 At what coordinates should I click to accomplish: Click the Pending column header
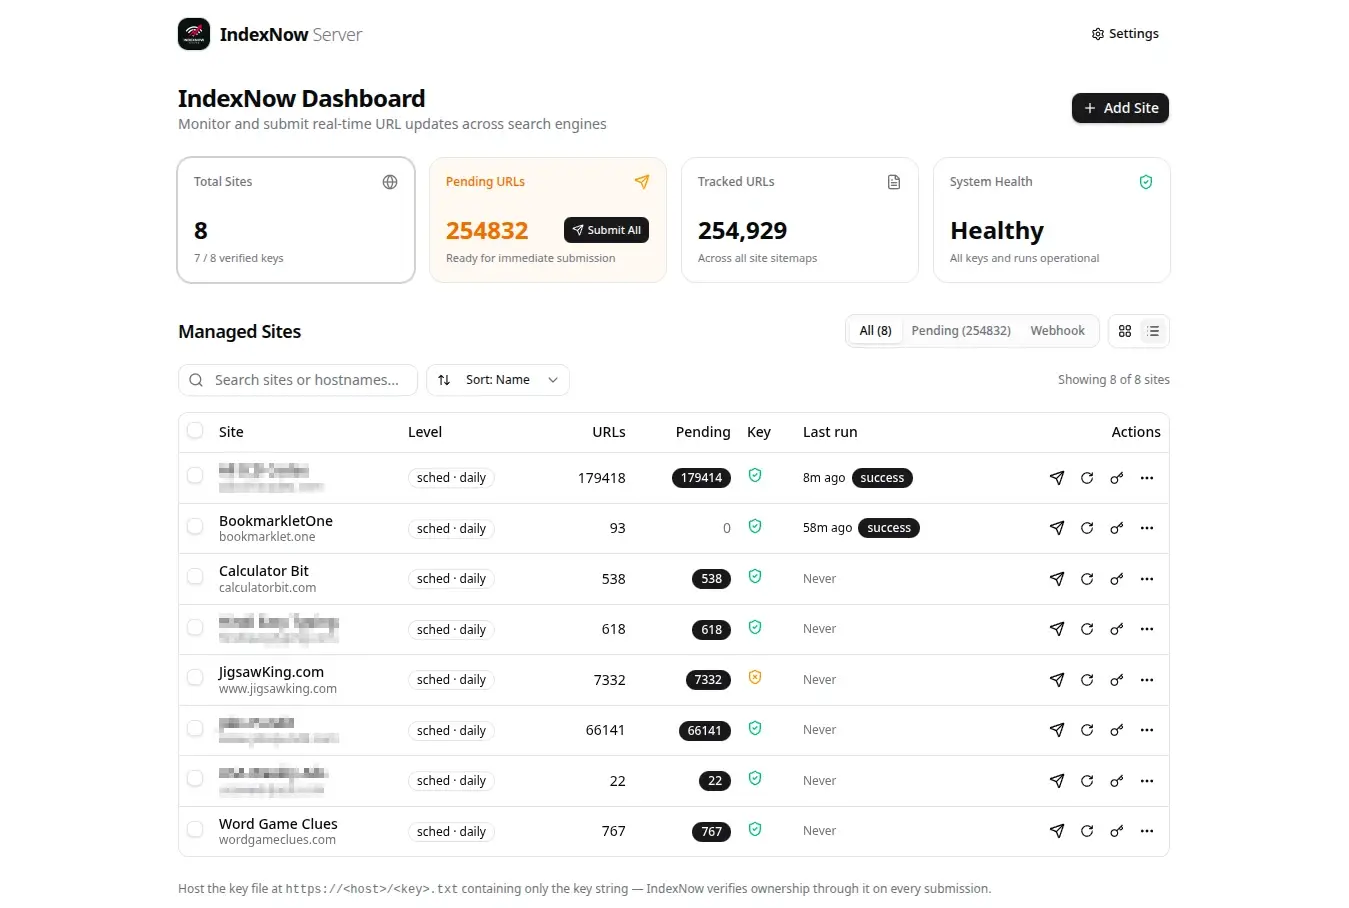coord(703,432)
